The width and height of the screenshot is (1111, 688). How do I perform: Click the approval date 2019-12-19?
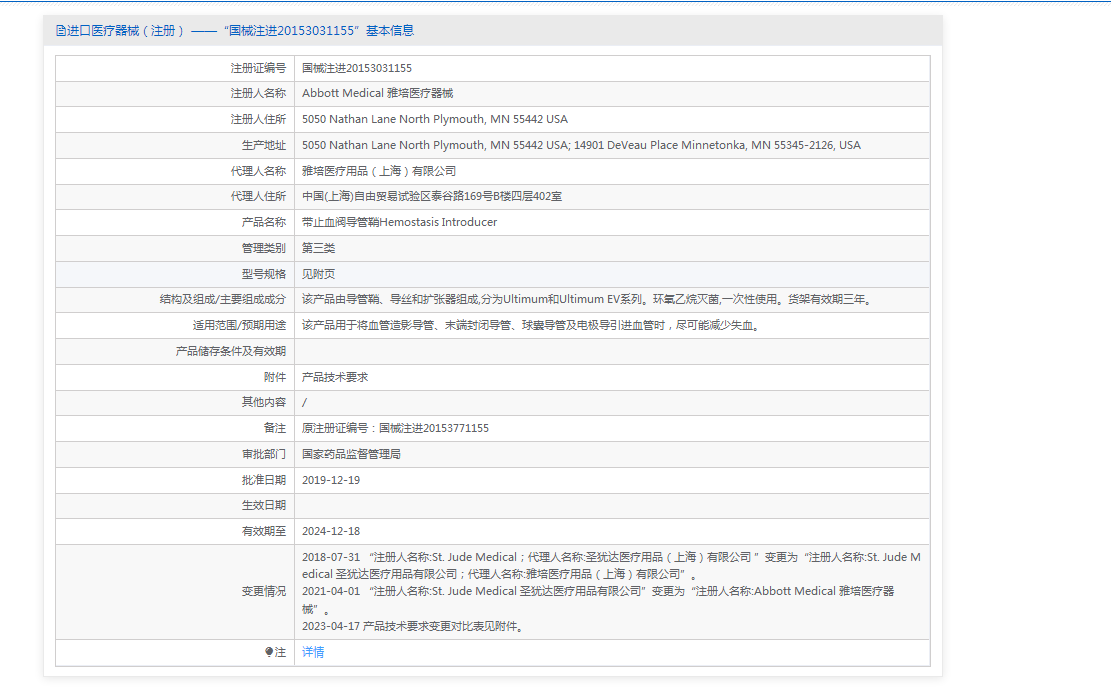pos(331,480)
